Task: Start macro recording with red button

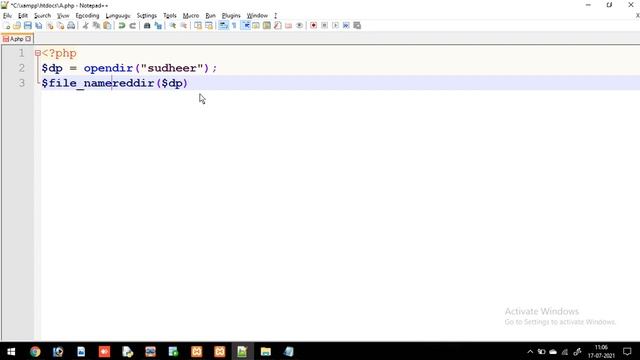Action: (x=313, y=26)
